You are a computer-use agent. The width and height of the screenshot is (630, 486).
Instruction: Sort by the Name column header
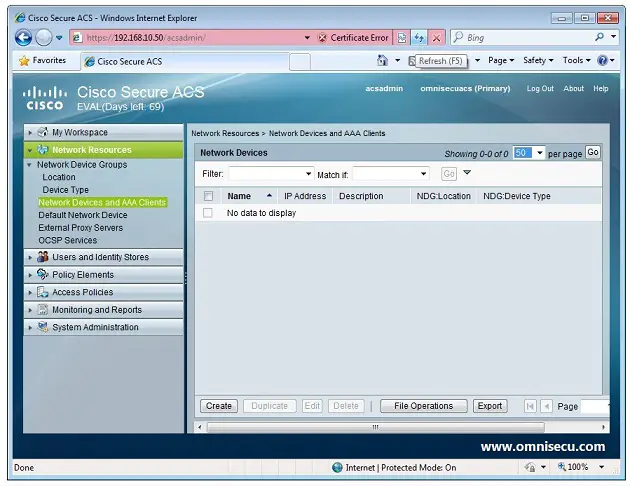point(239,196)
